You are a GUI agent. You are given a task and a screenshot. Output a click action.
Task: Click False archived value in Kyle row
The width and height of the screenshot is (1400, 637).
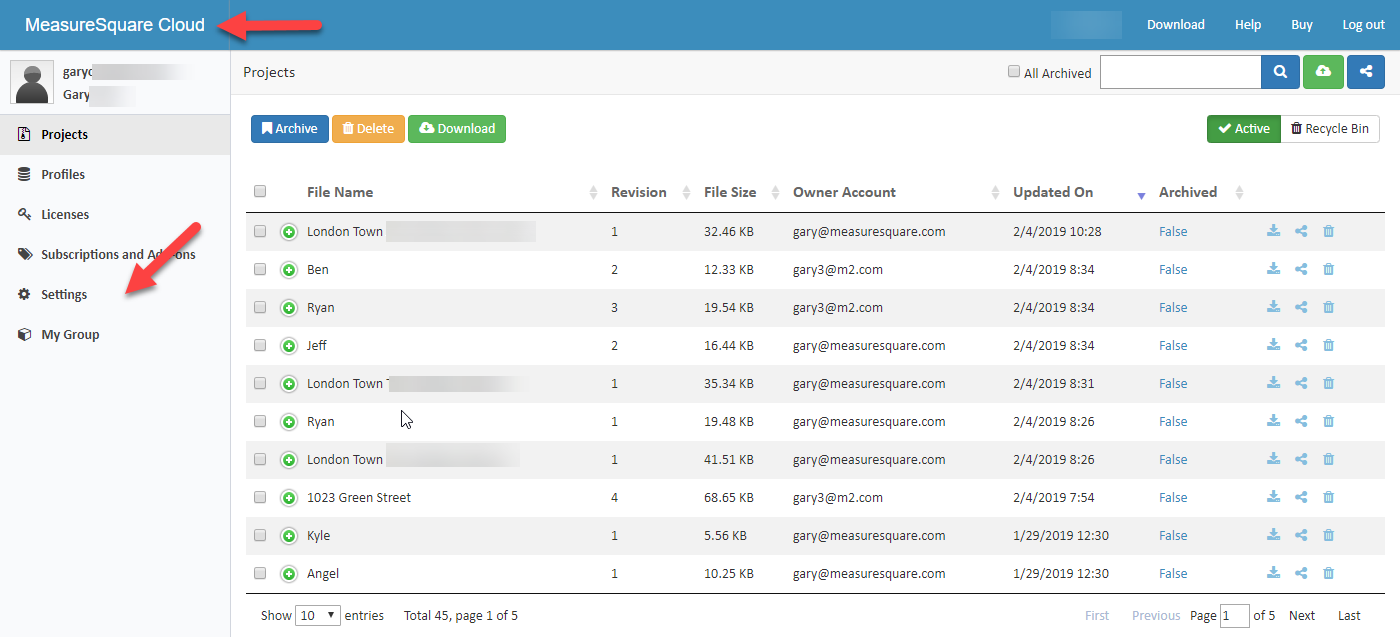point(1173,535)
